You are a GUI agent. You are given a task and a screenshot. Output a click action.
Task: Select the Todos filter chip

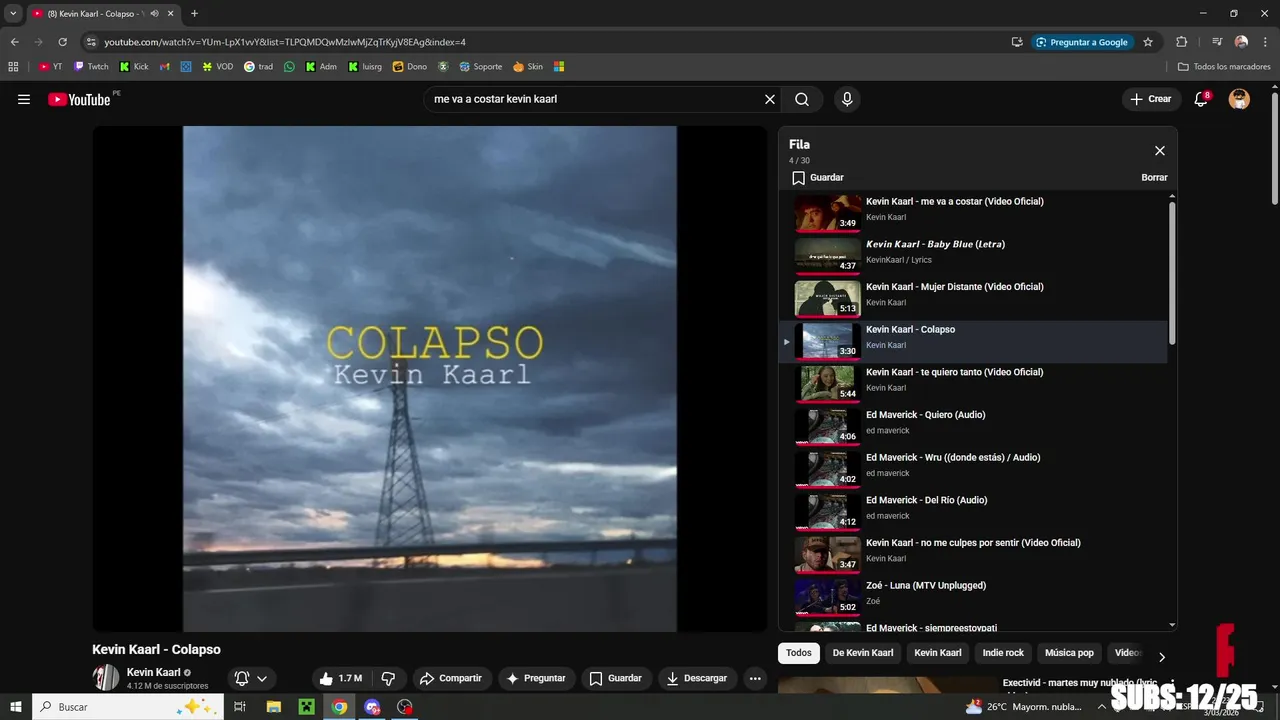click(x=799, y=653)
